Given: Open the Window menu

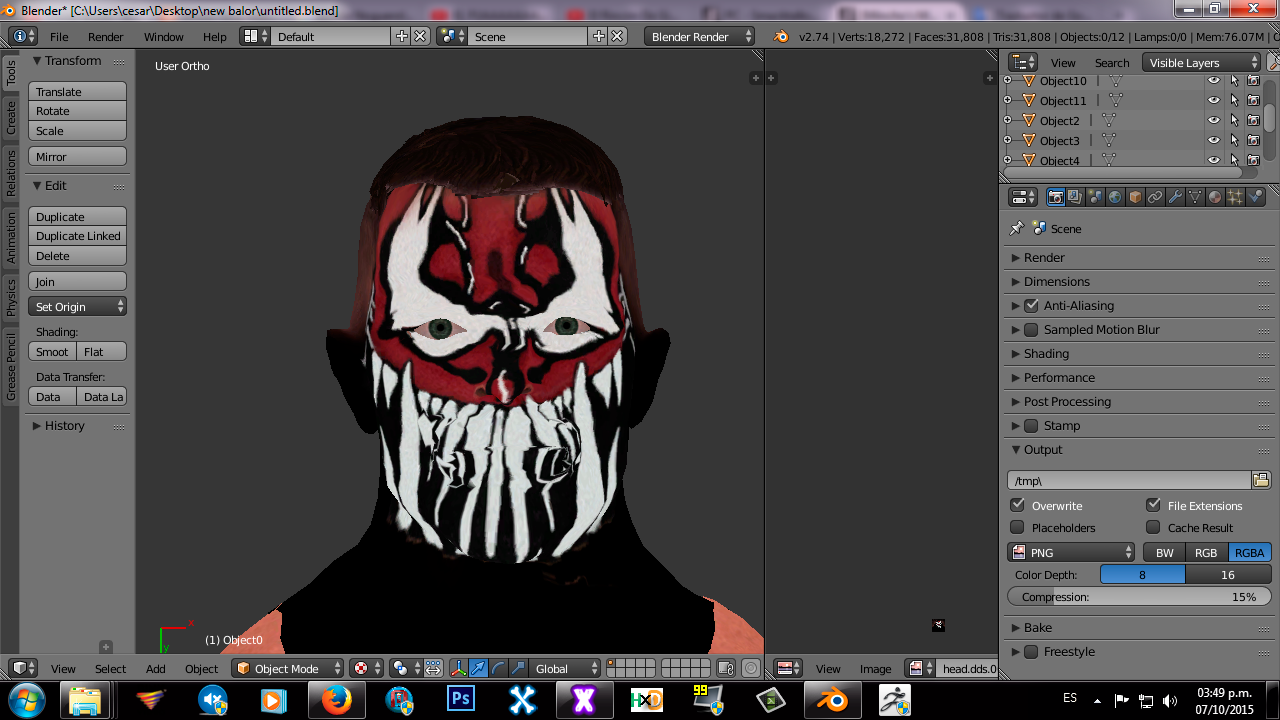Looking at the screenshot, I should coord(163,36).
